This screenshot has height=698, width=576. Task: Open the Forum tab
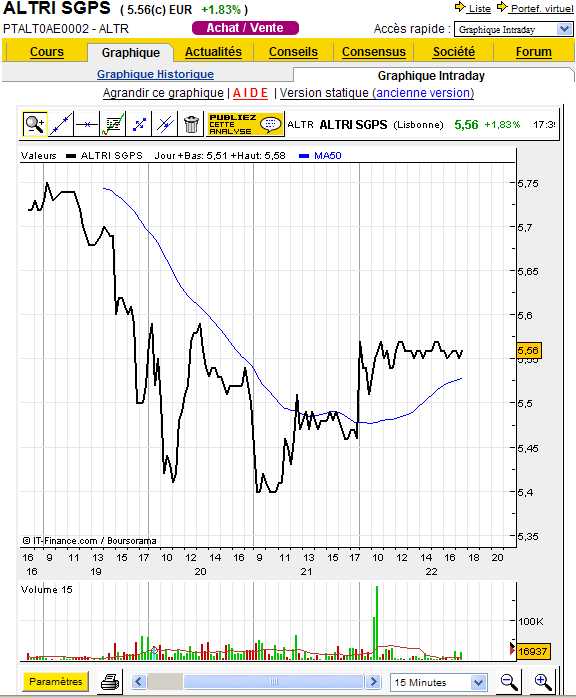(533, 52)
